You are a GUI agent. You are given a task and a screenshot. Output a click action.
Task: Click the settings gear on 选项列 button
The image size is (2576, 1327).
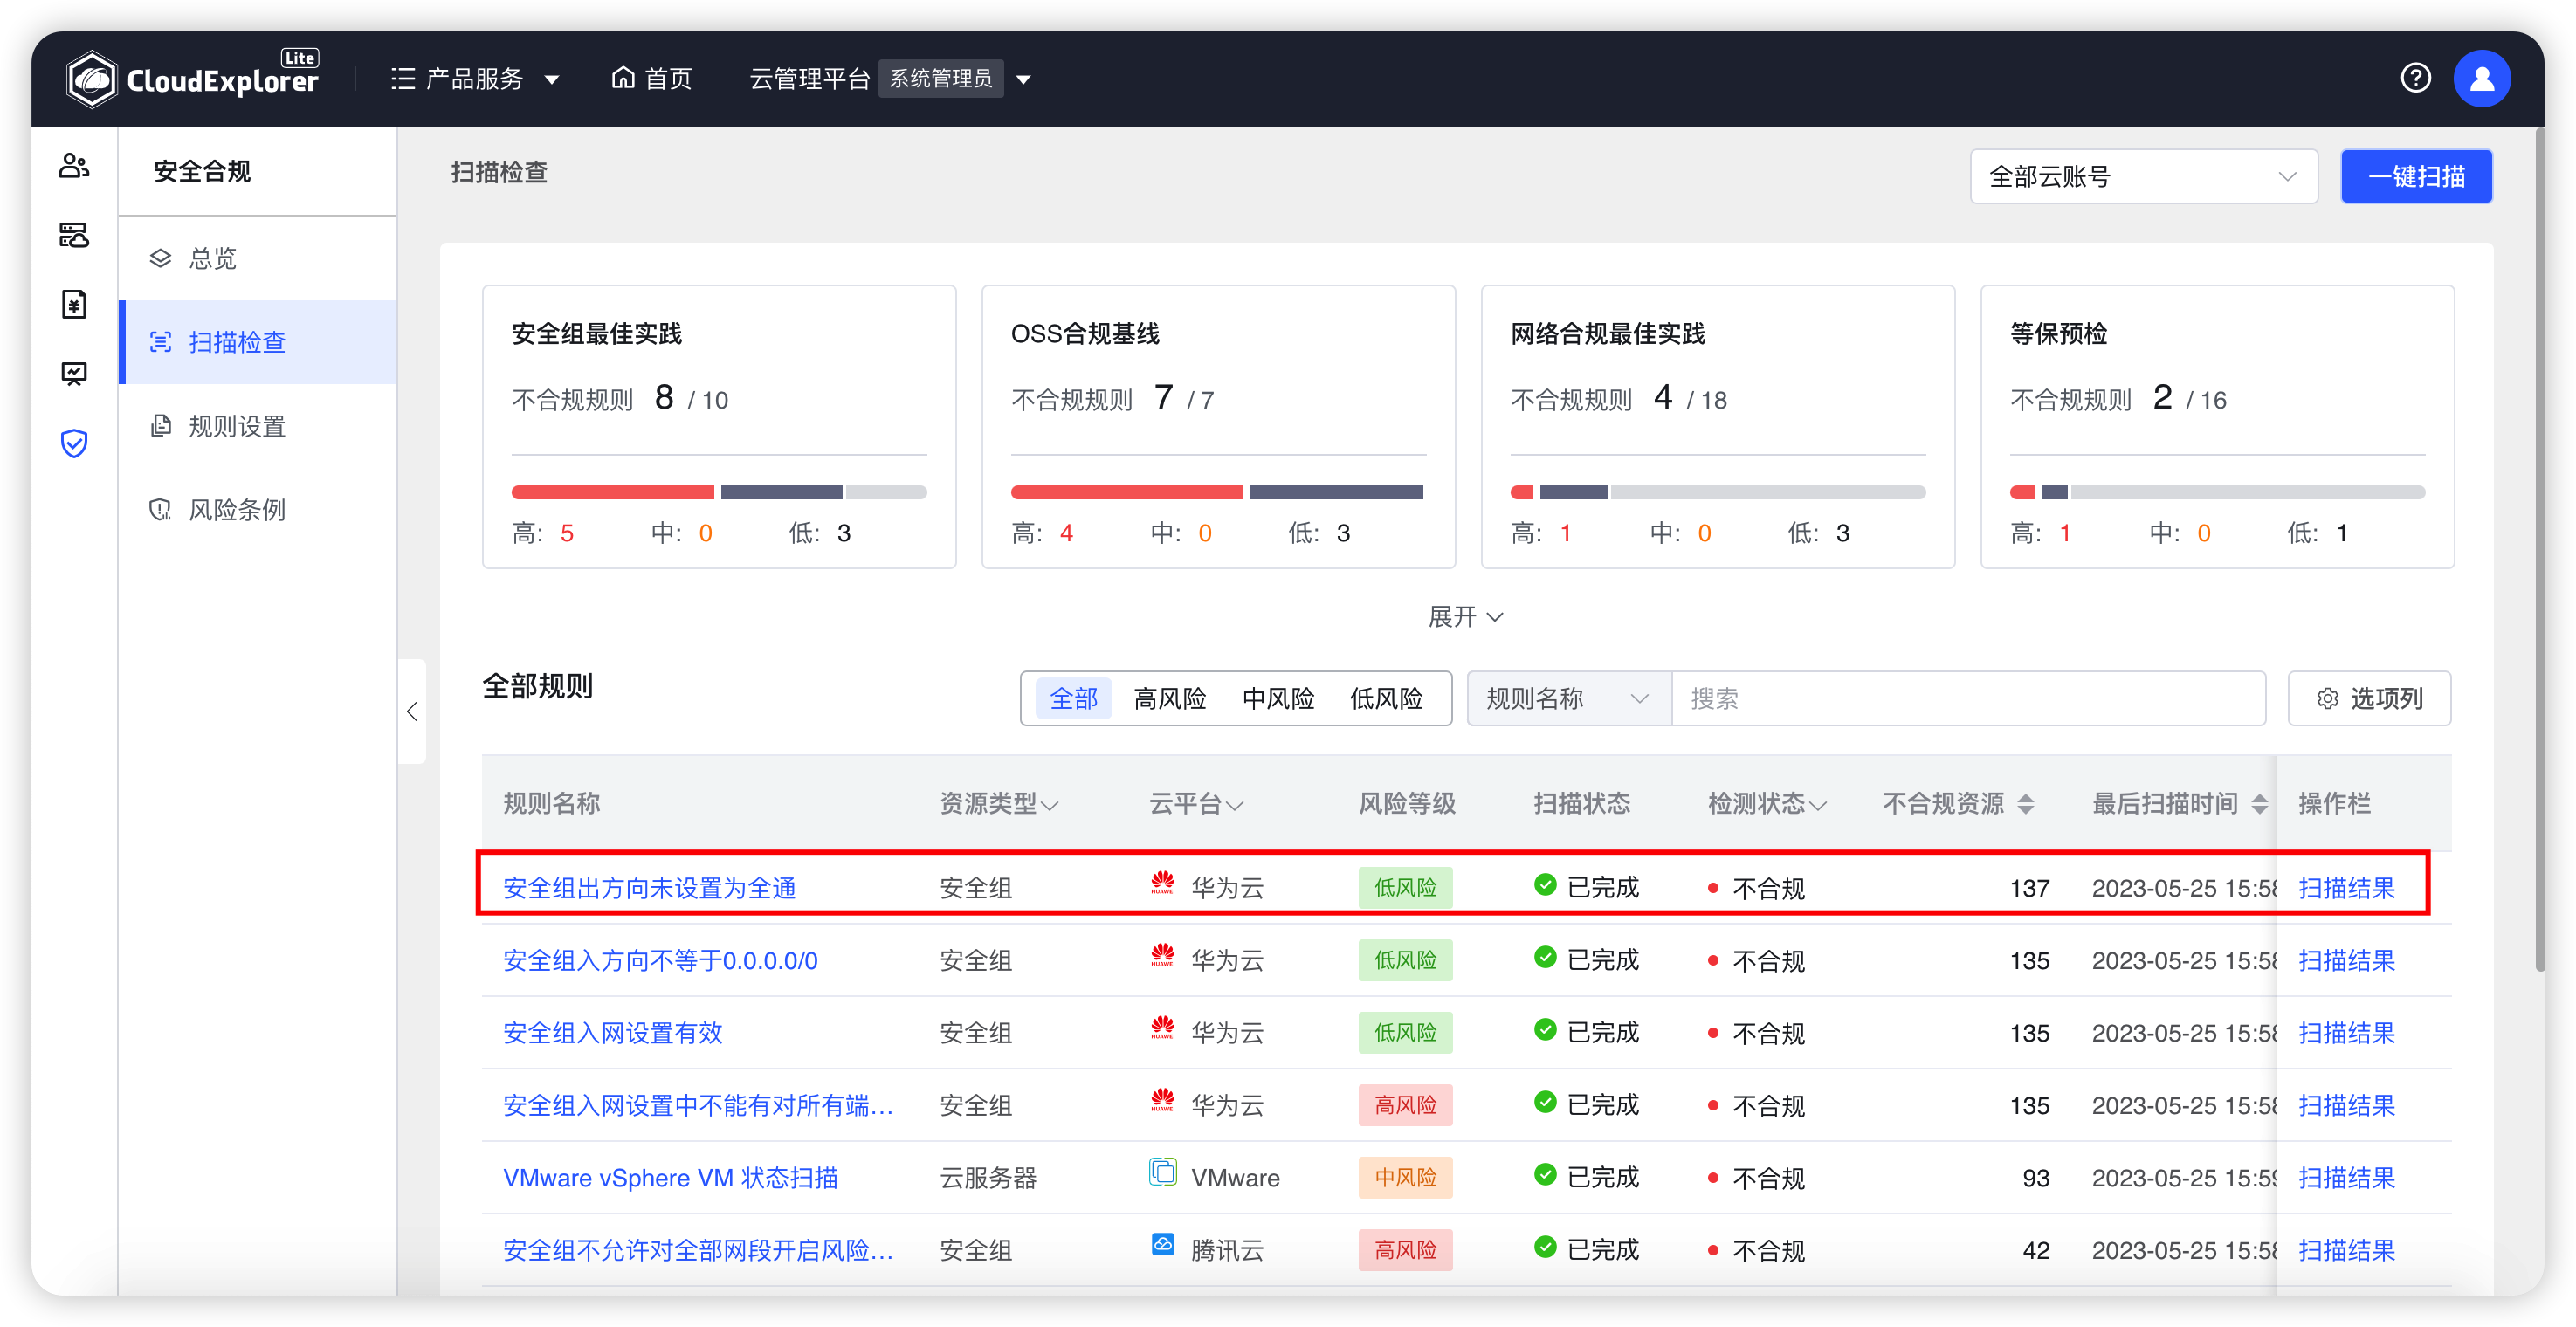click(x=2329, y=698)
